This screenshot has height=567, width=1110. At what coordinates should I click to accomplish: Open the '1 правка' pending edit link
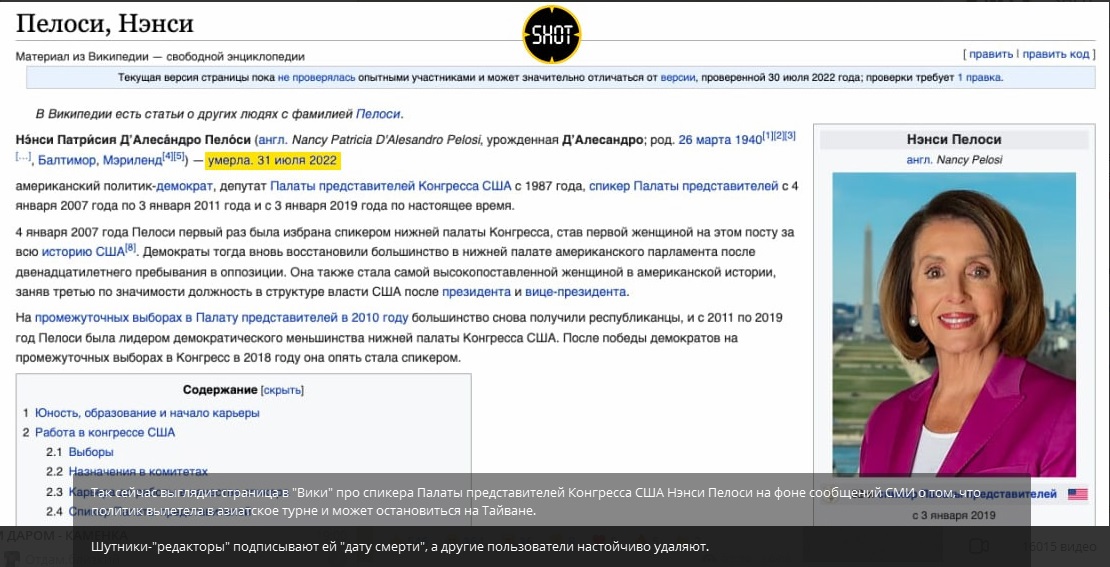pyautogui.click(x=980, y=78)
